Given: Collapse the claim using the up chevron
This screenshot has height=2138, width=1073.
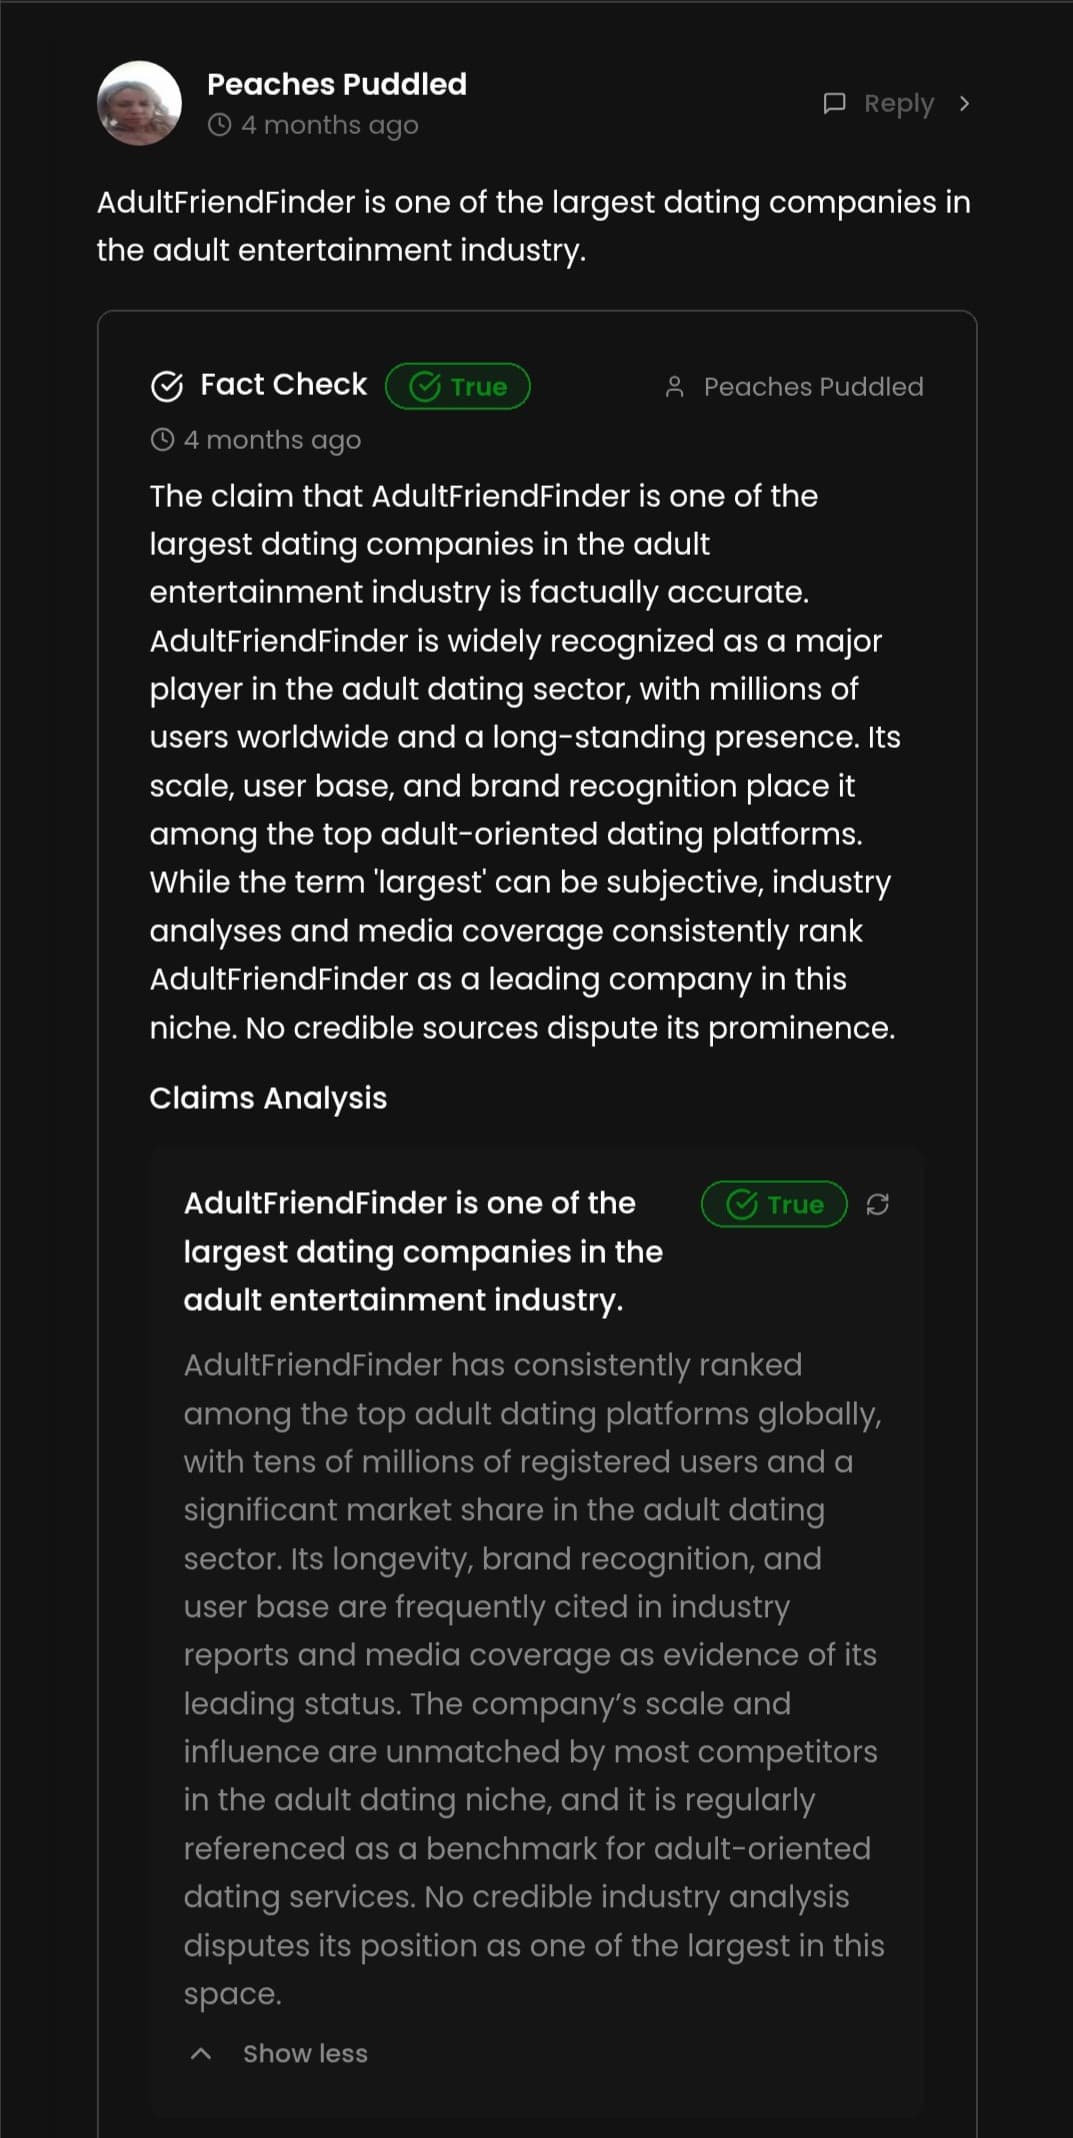Looking at the screenshot, I should (201, 2053).
